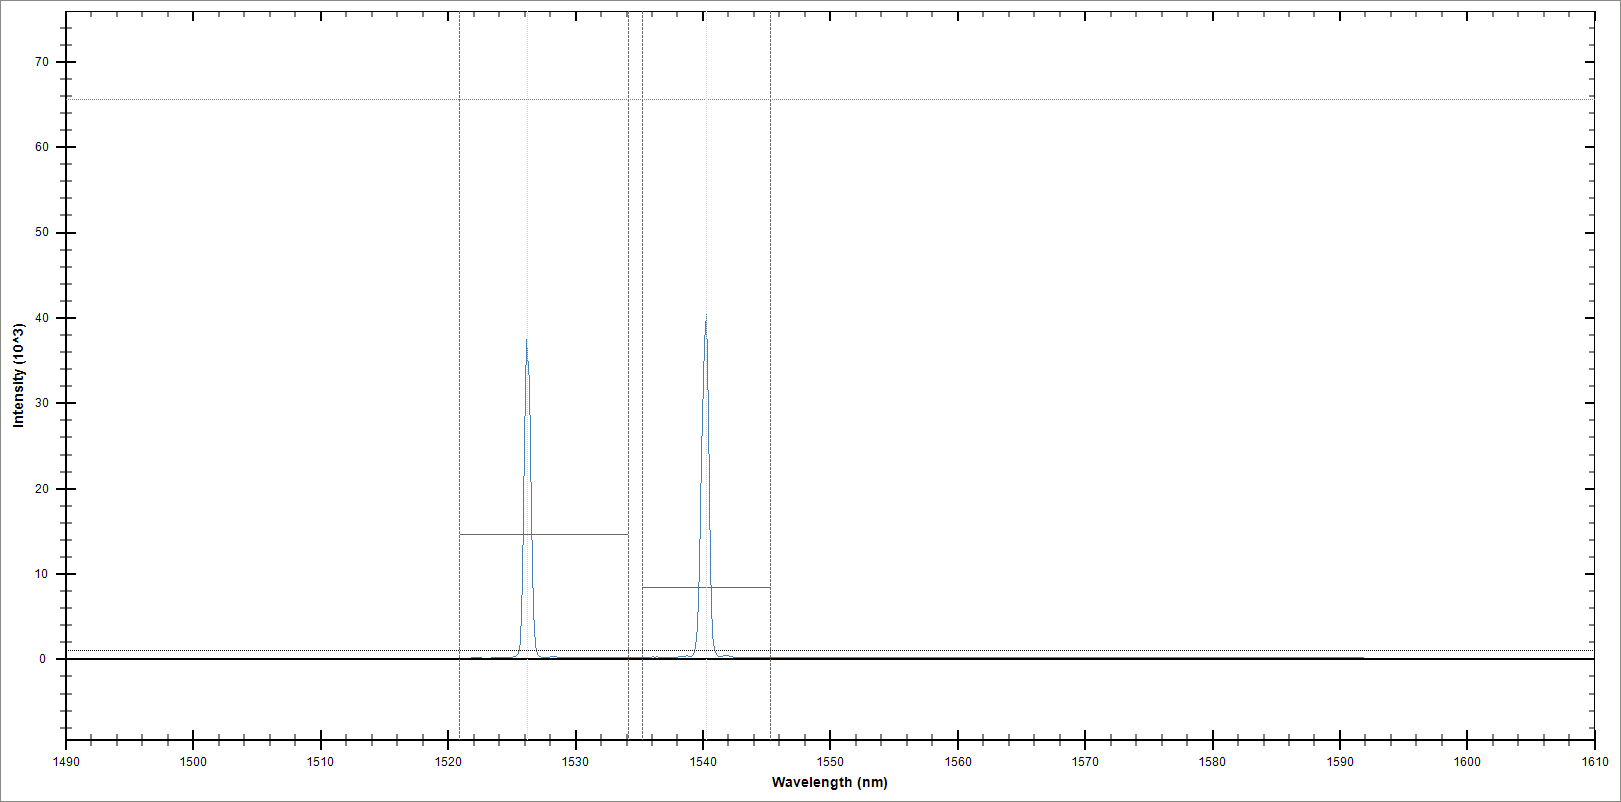
Task: Click the 1610 label on the wavelength axis
Action: [x=1594, y=761]
